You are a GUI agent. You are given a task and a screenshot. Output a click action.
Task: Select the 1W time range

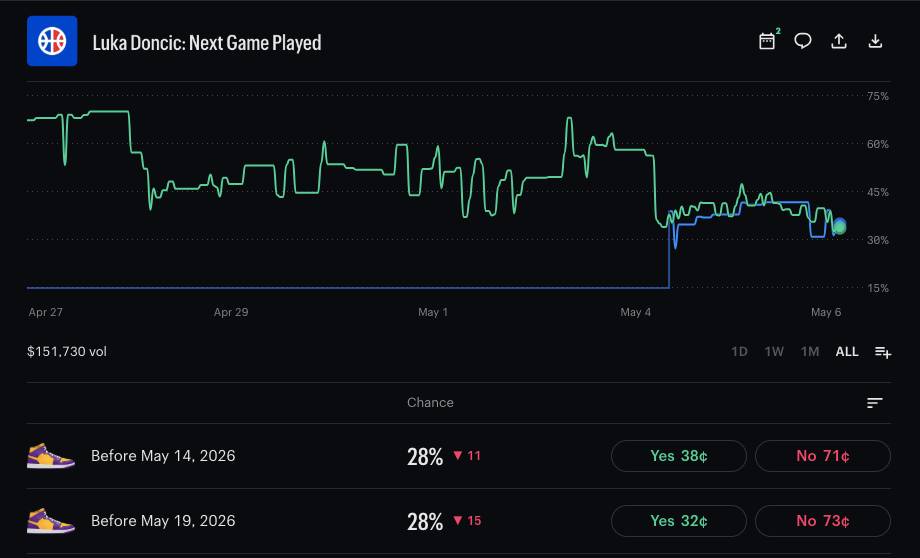774,351
